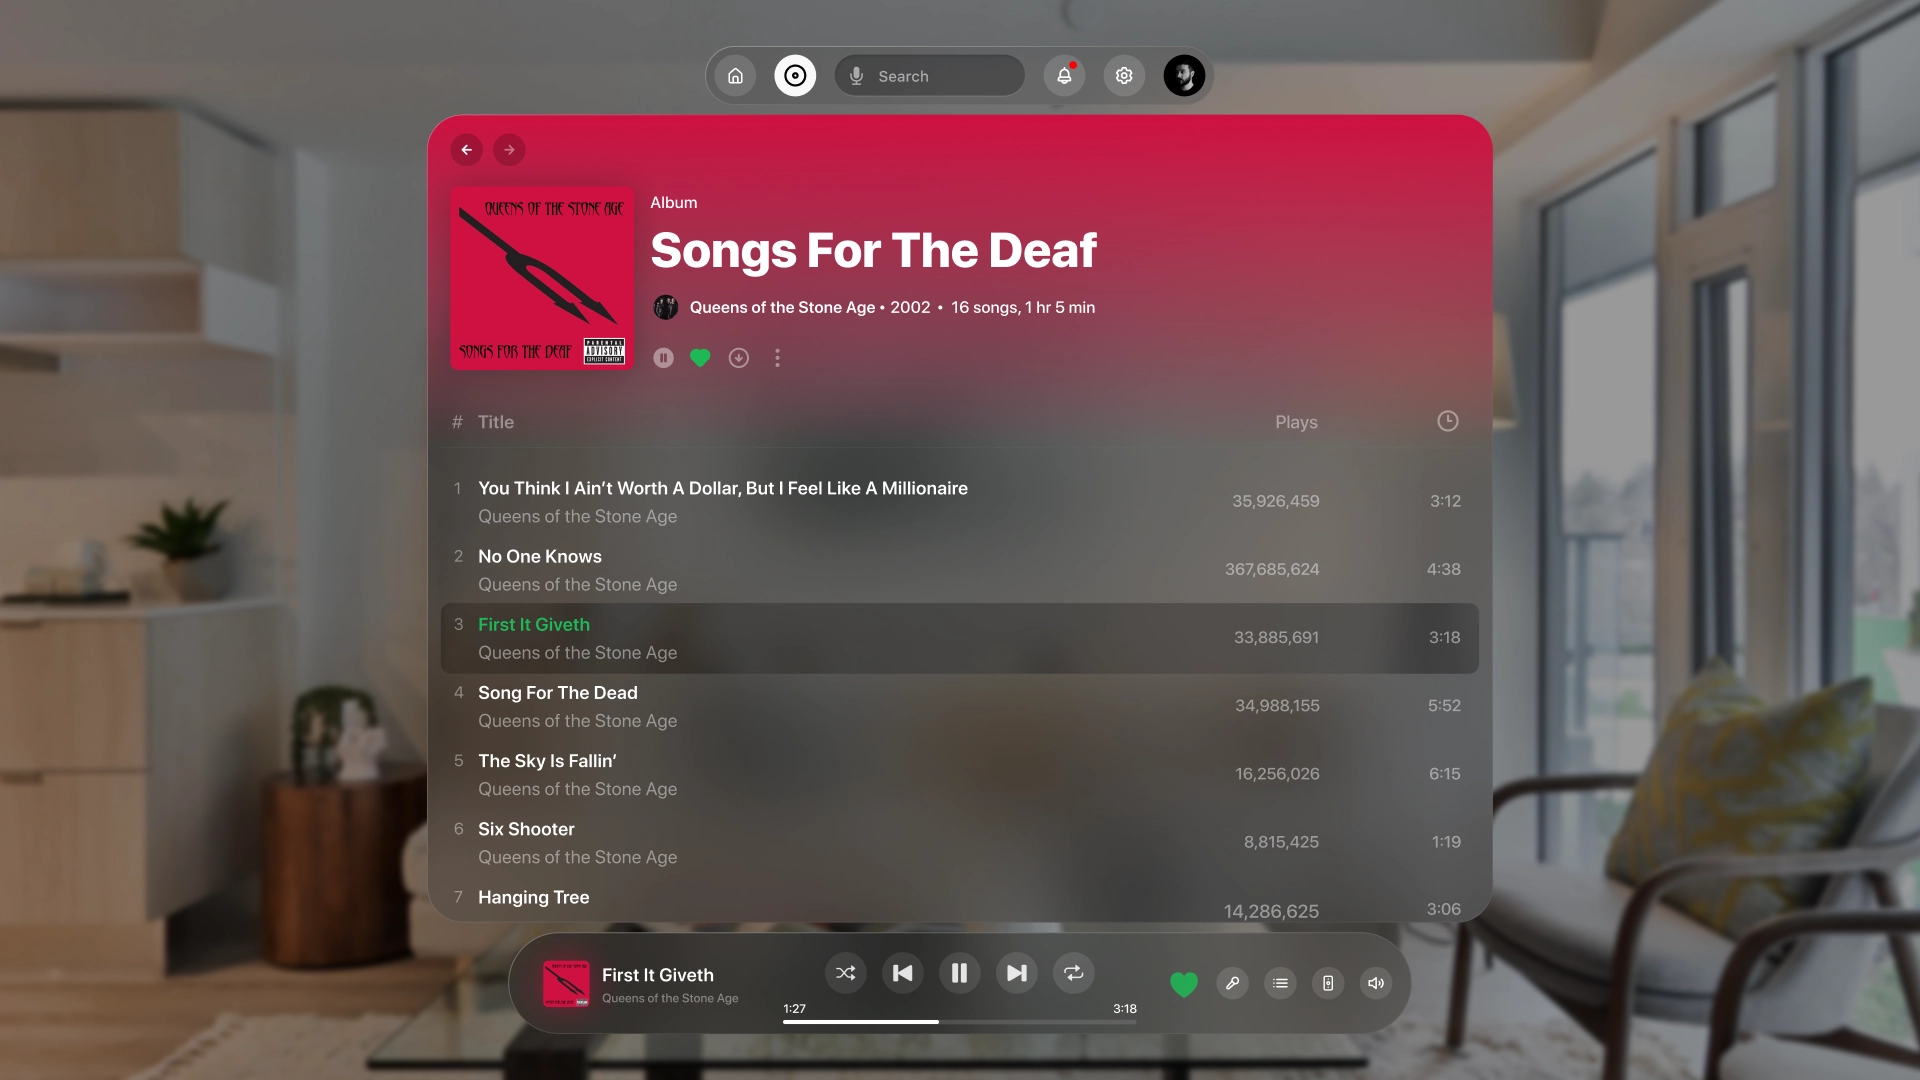Toggle the heart/save album button

pyautogui.click(x=700, y=357)
